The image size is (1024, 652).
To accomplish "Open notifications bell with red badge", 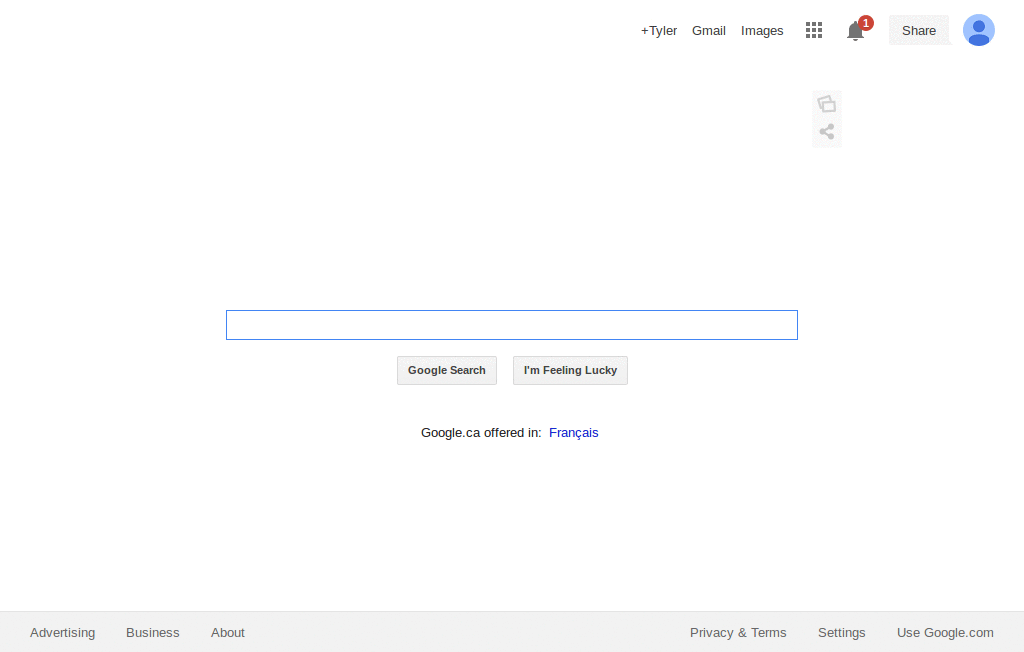I will point(858,29).
